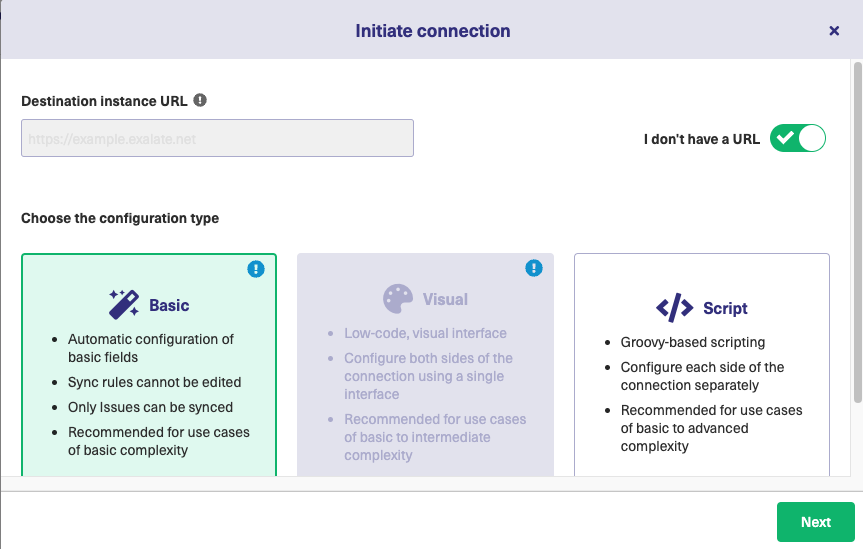Click "Sync rules cannot be edited" in Basic card
863x549 pixels.
(x=154, y=382)
